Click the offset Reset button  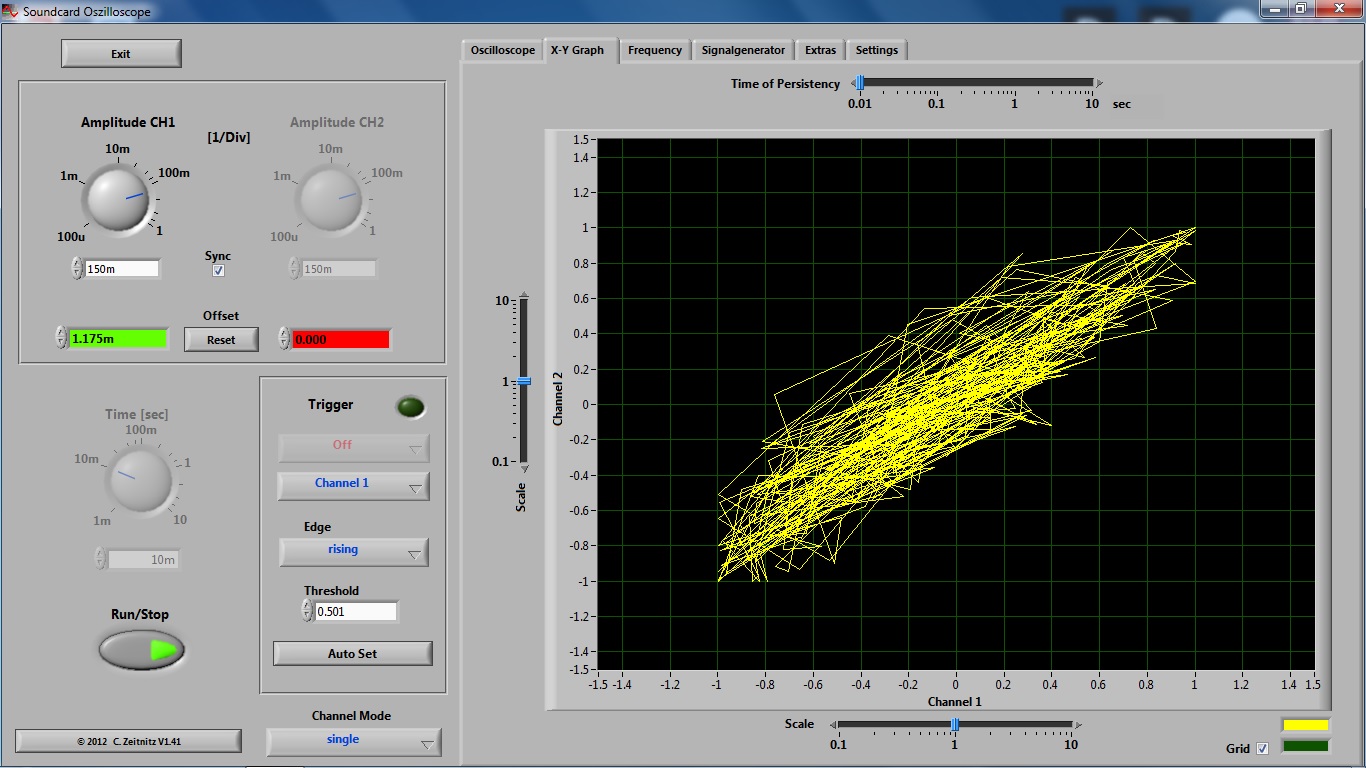pos(221,340)
